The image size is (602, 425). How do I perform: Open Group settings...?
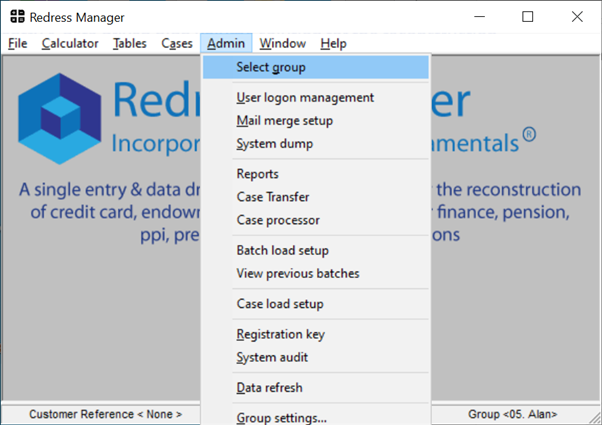[316, 417]
